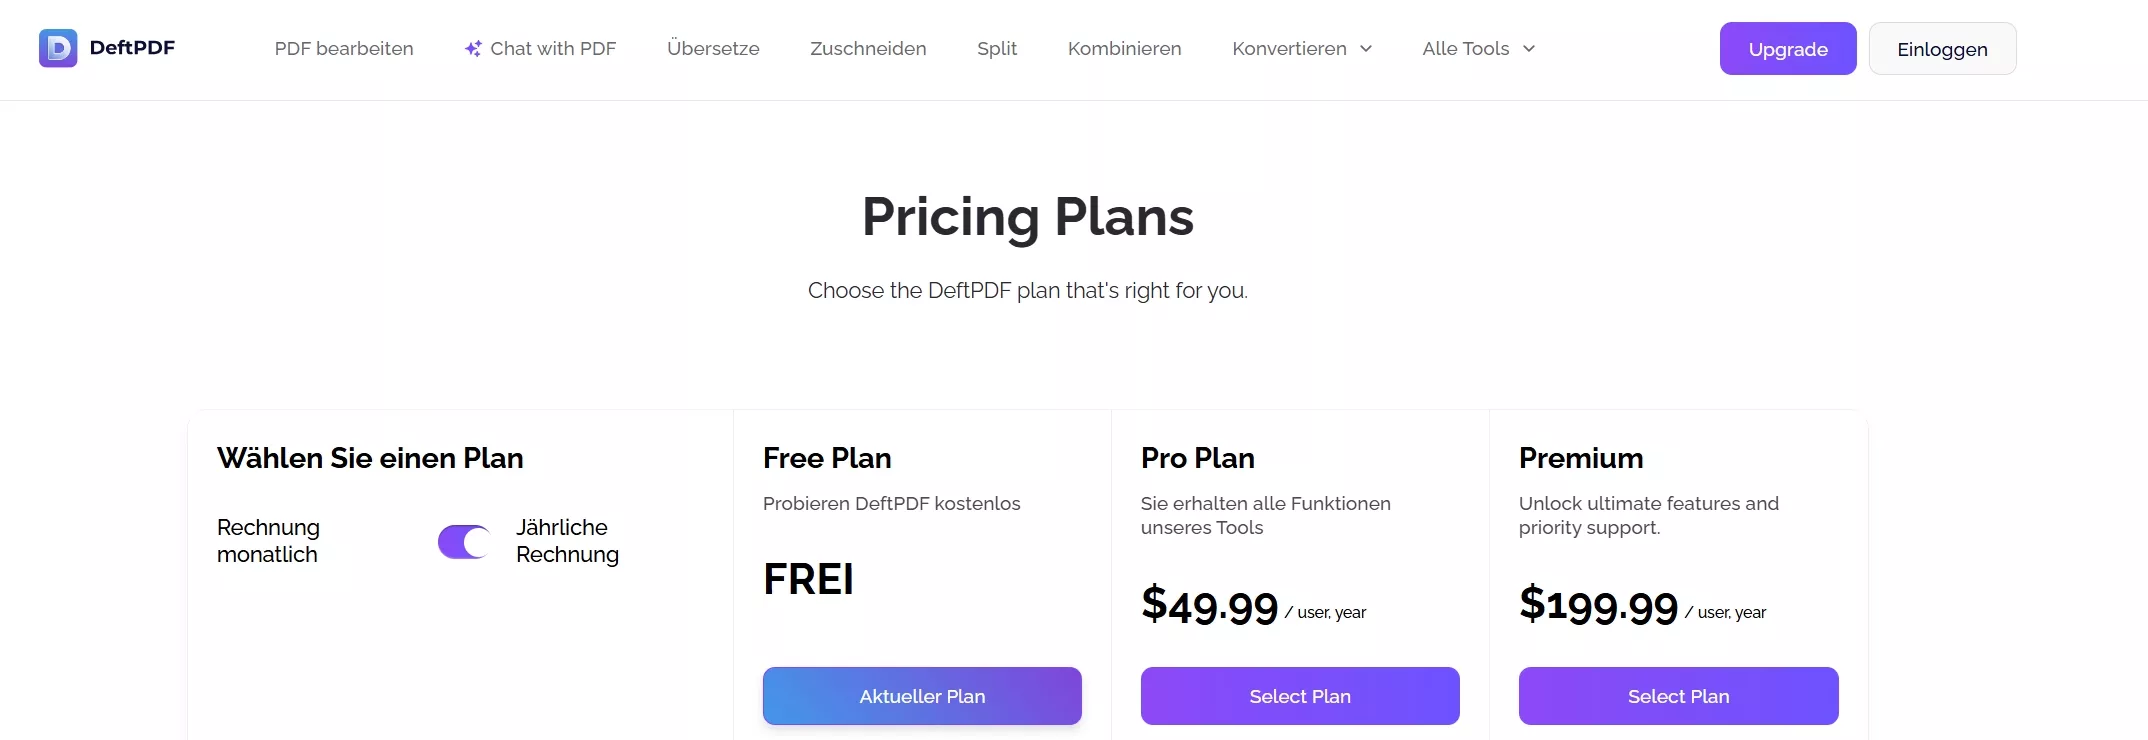
Task: Click the Premium plan heading
Action: pyautogui.click(x=1580, y=458)
